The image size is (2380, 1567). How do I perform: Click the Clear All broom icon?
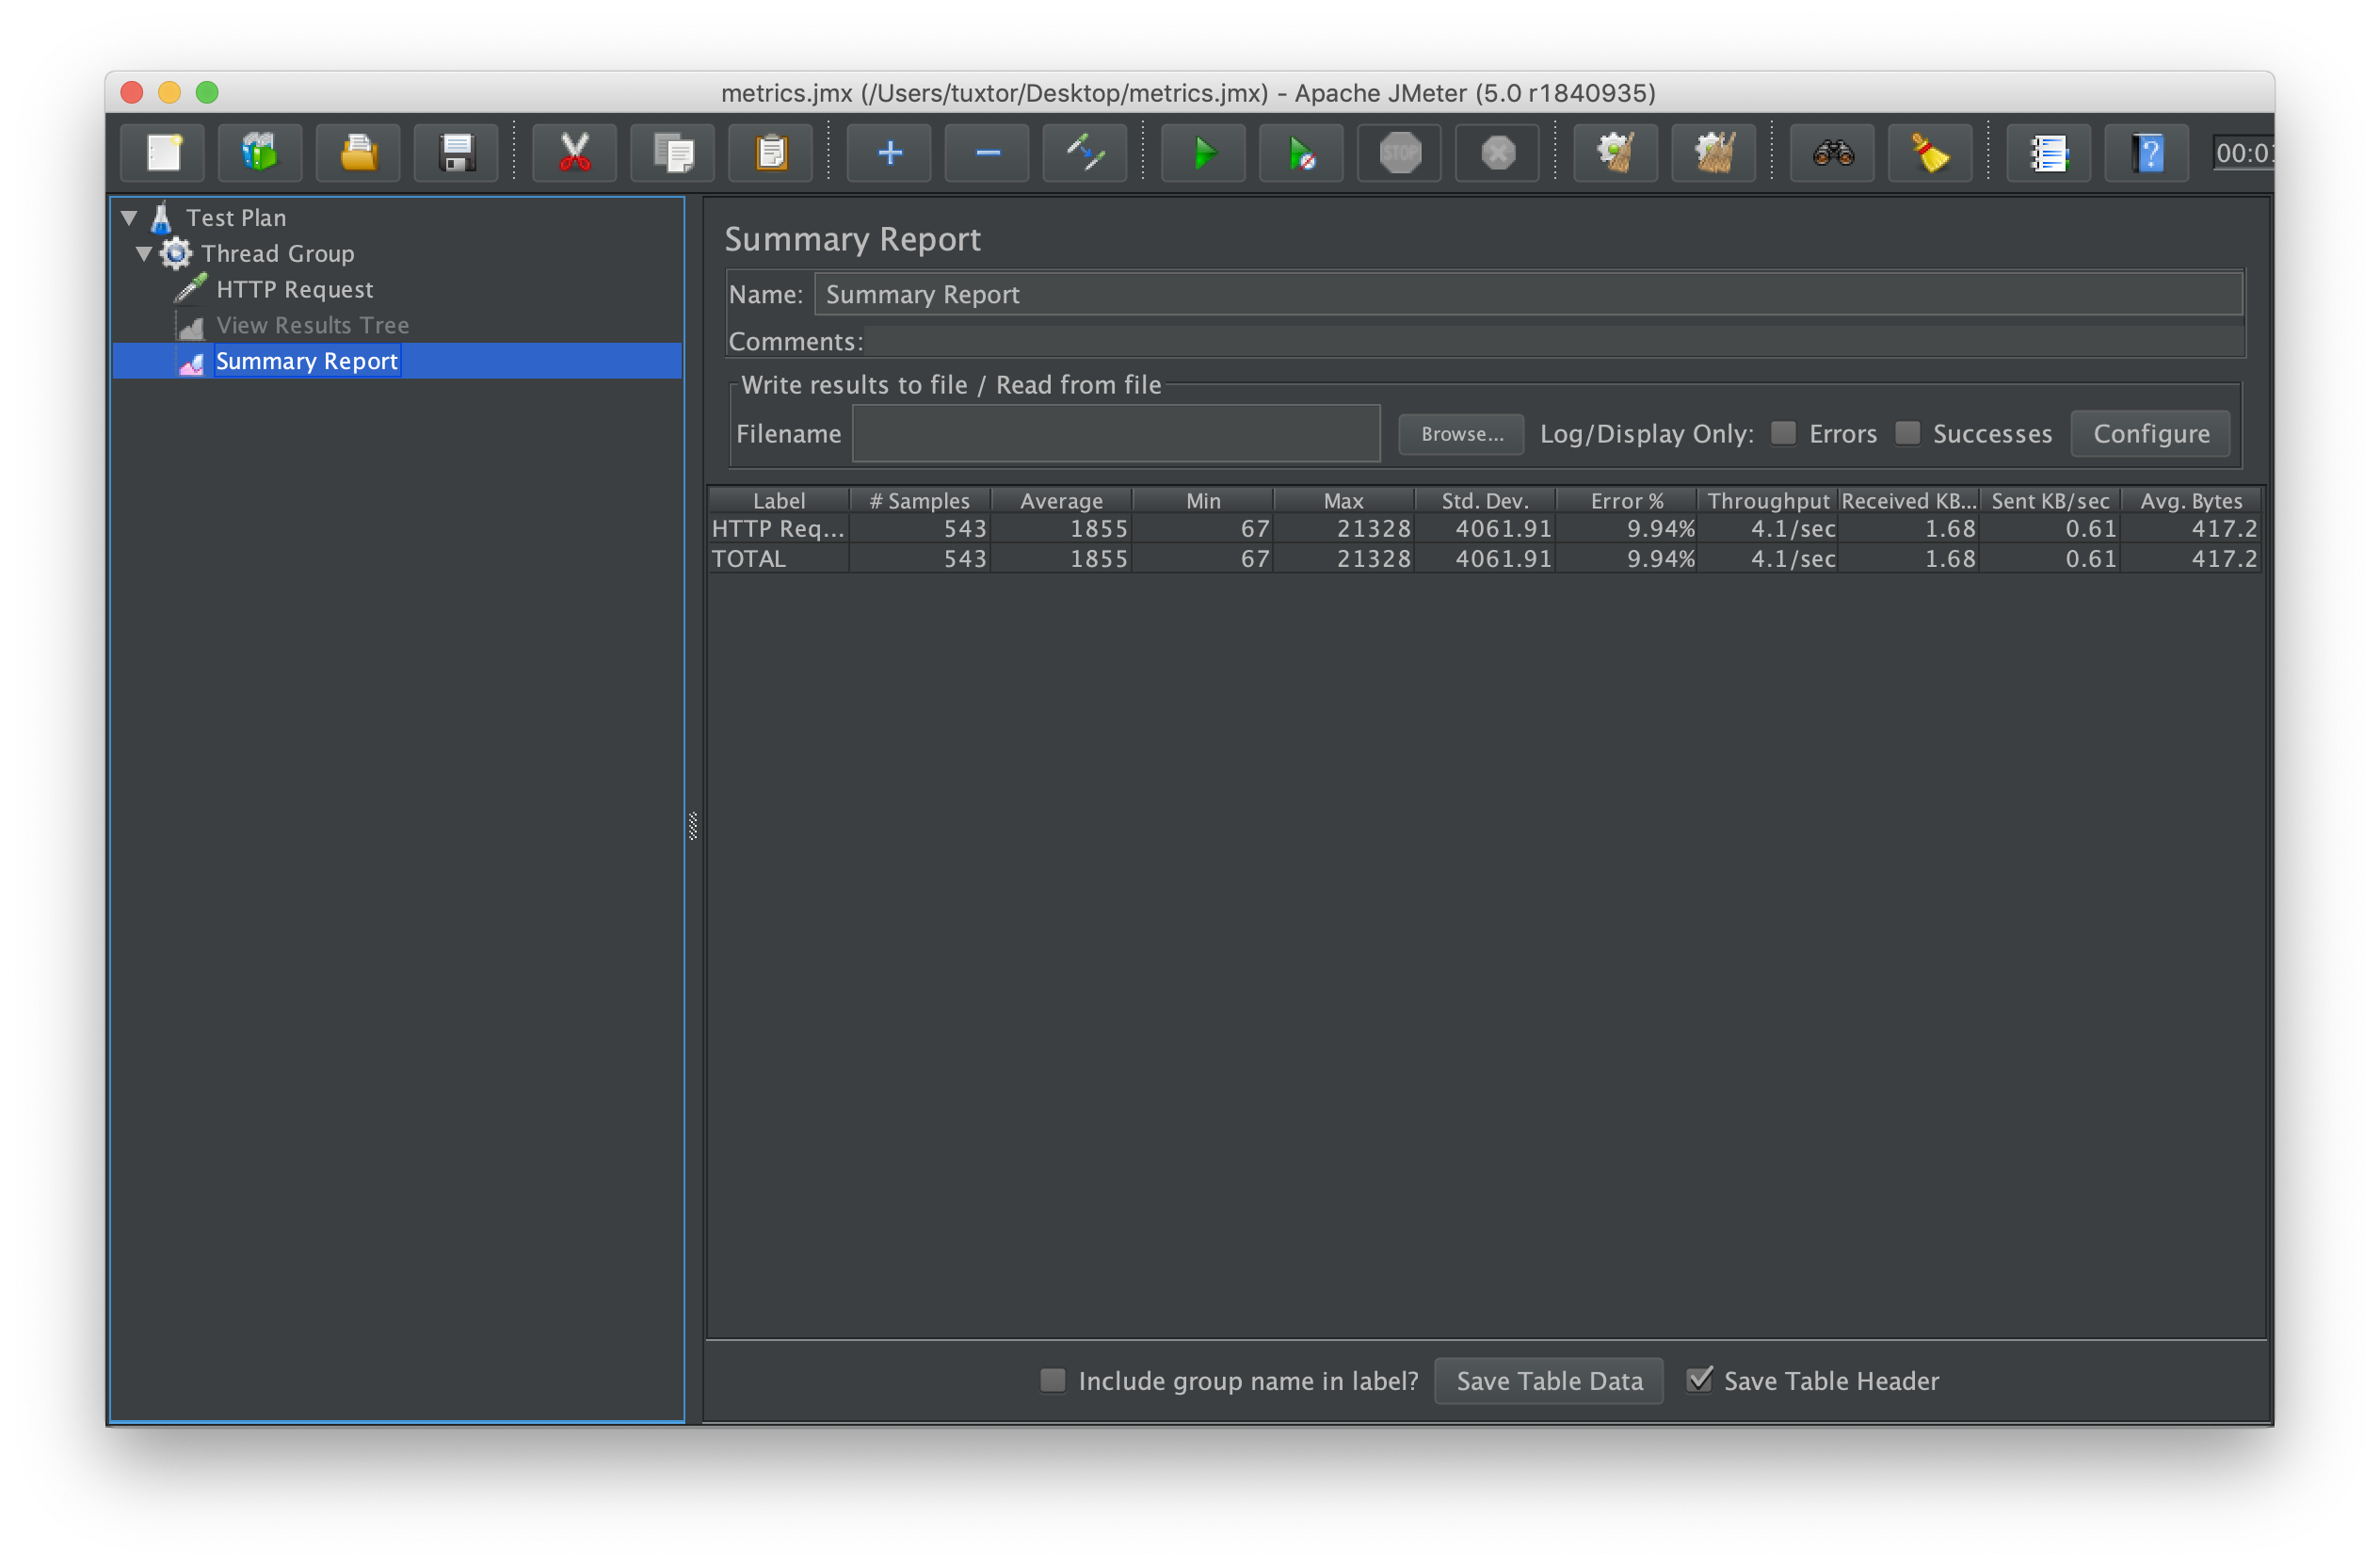point(1714,153)
